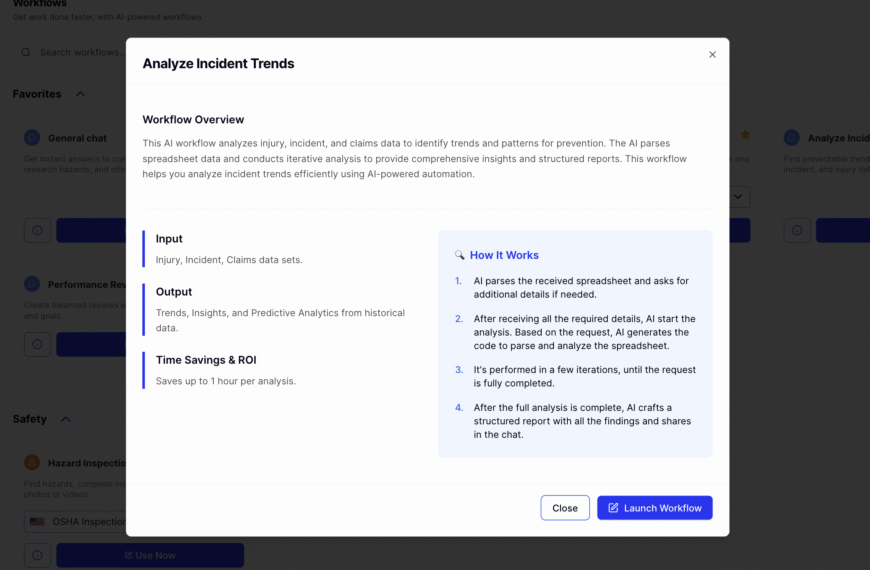Click the Launch Workflow button

pyautogui.click(x=655, y=508)
